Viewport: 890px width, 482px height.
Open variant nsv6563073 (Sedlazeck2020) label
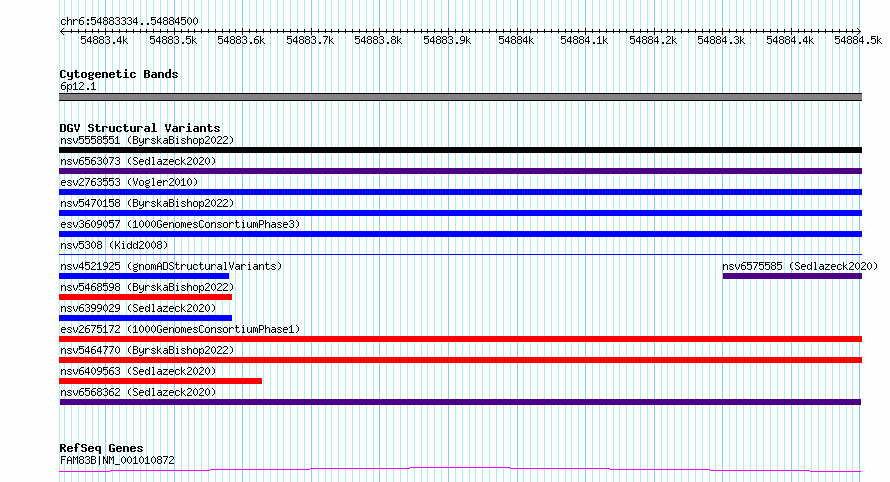(138, 161)
